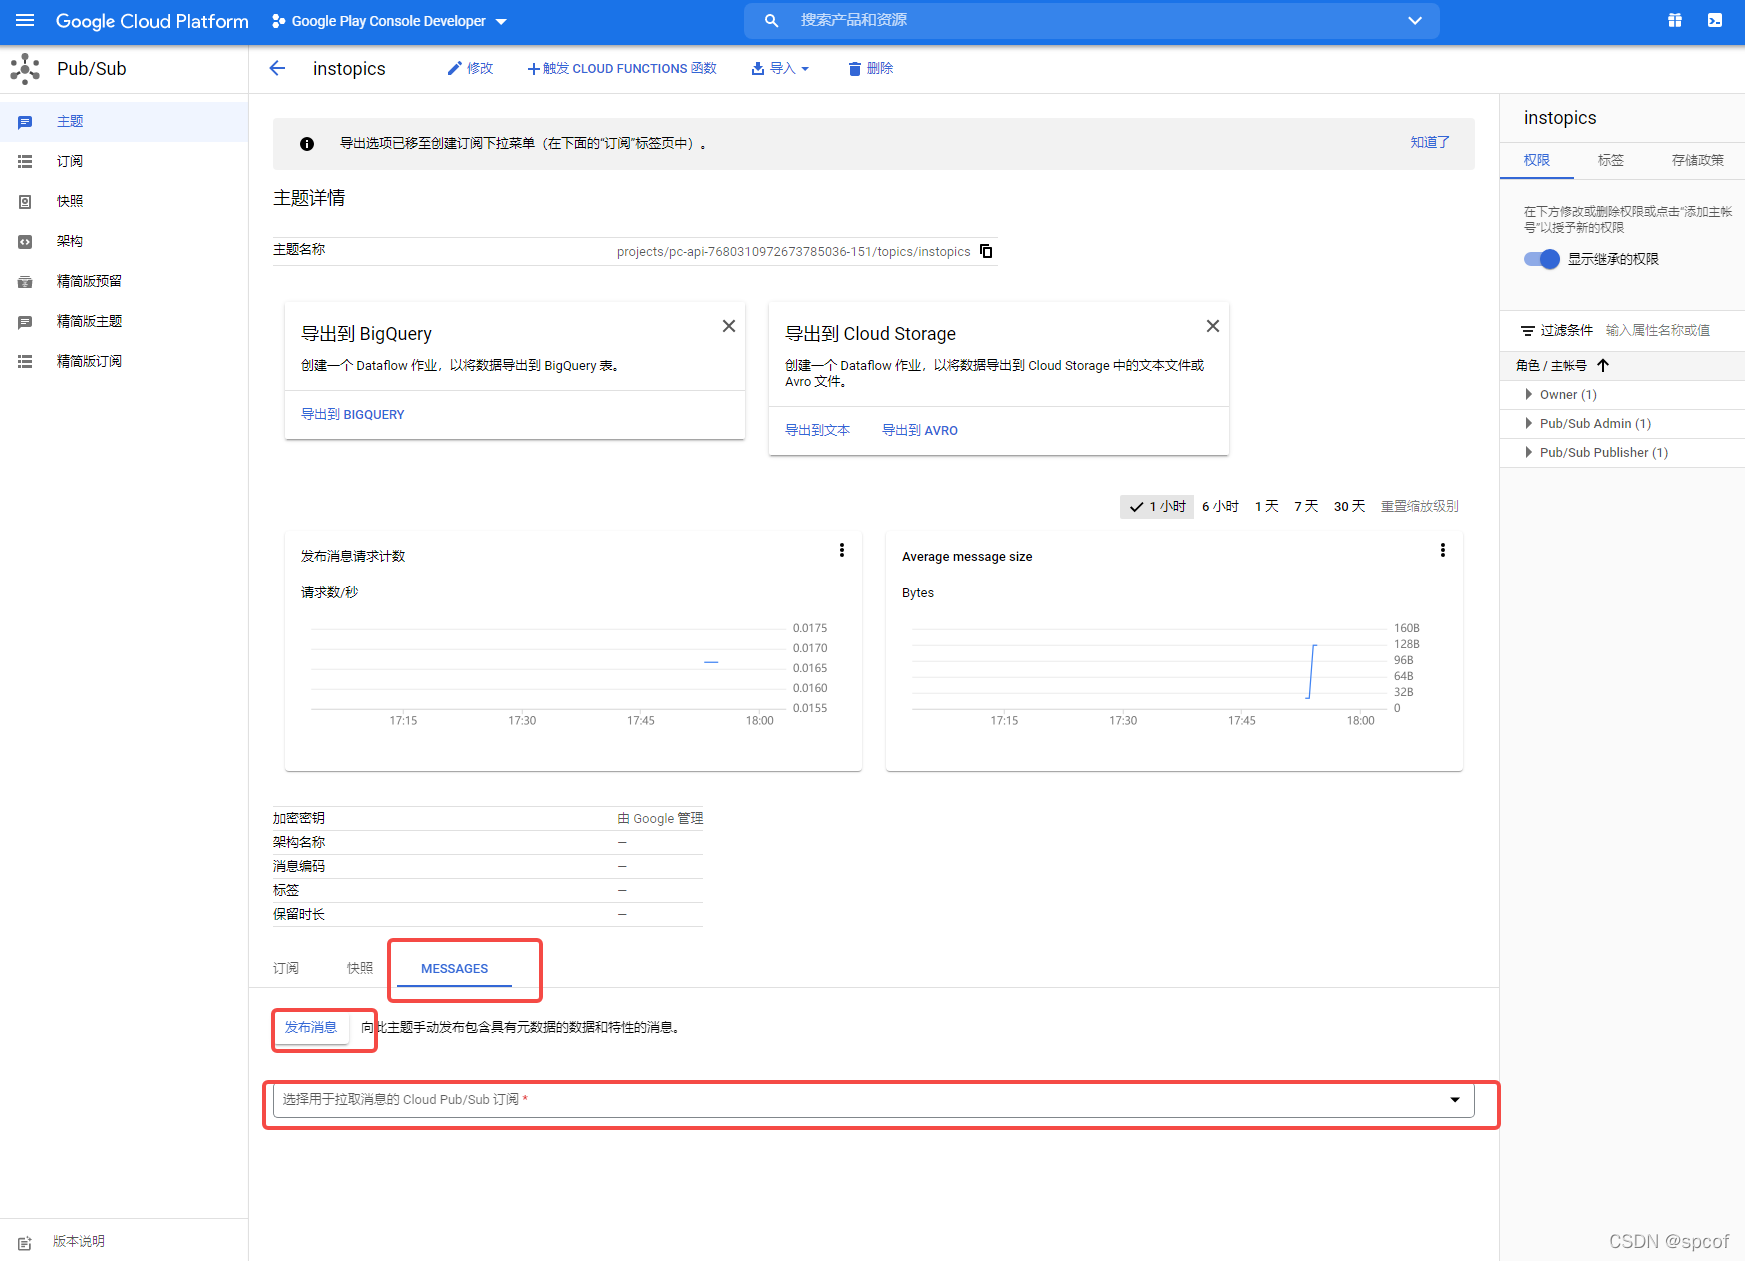This screenshot has height=1261, width=1745.
Task: Open the Cloud Pub/Sub 订阅 selection dropdown
Action: tap(874, 1100)
